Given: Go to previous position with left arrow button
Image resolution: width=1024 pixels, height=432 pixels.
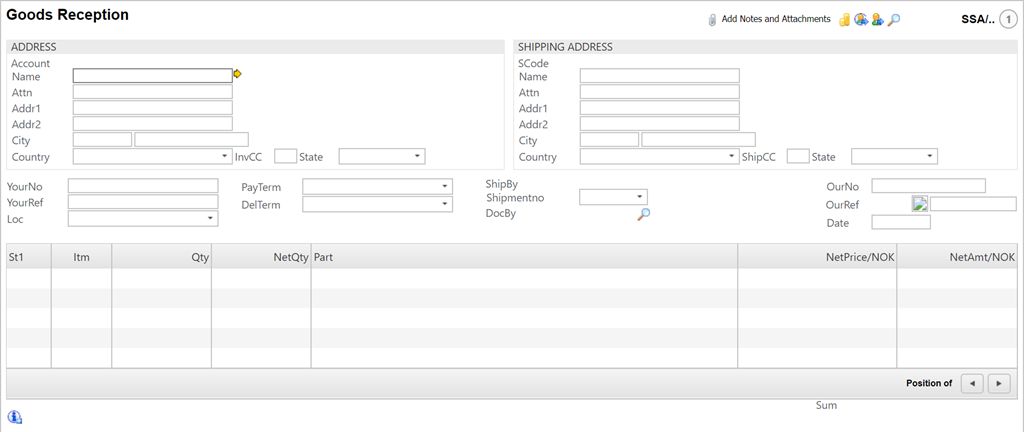Looking at the screenshot, I should click(x=971, y=383).
